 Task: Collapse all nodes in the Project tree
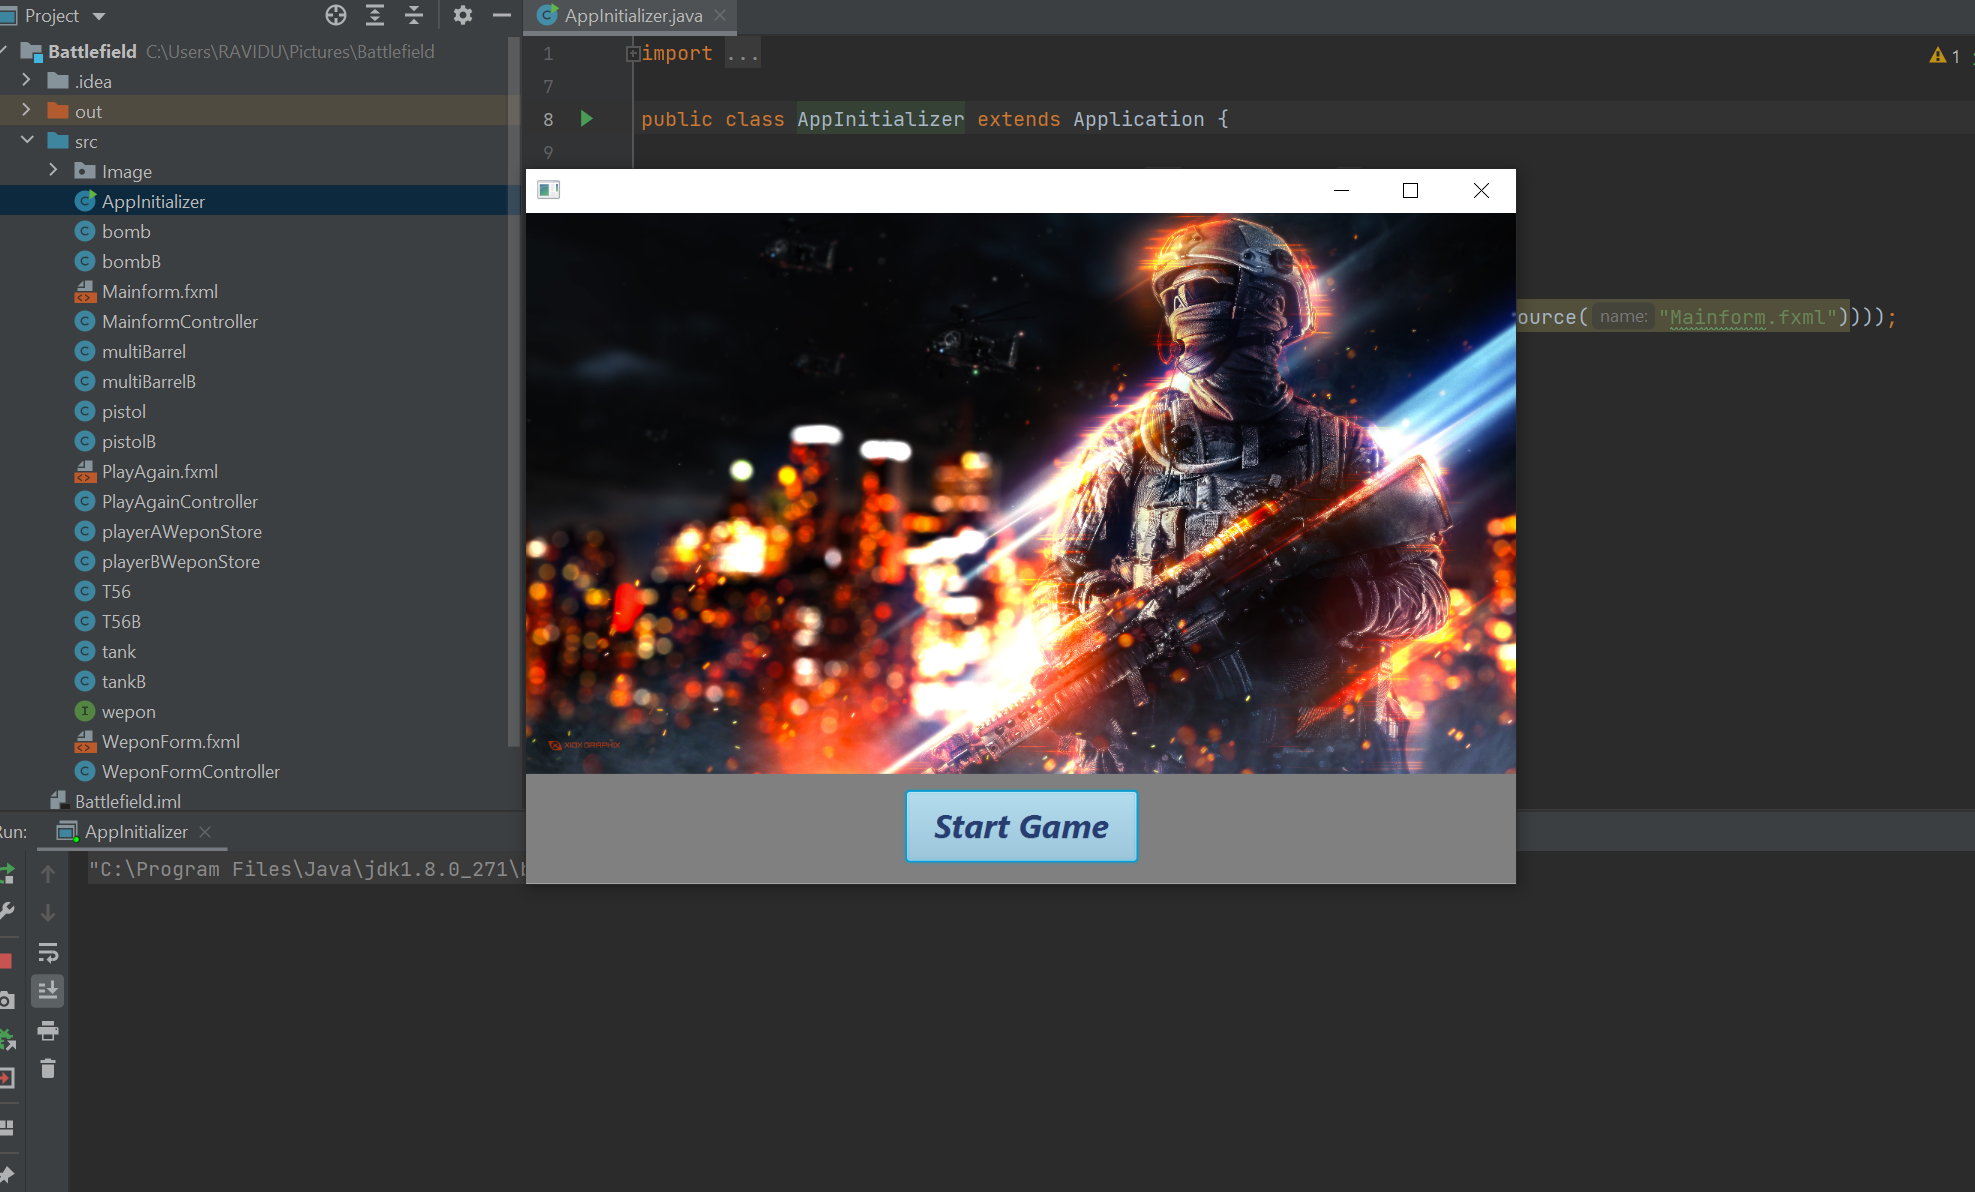414,15
